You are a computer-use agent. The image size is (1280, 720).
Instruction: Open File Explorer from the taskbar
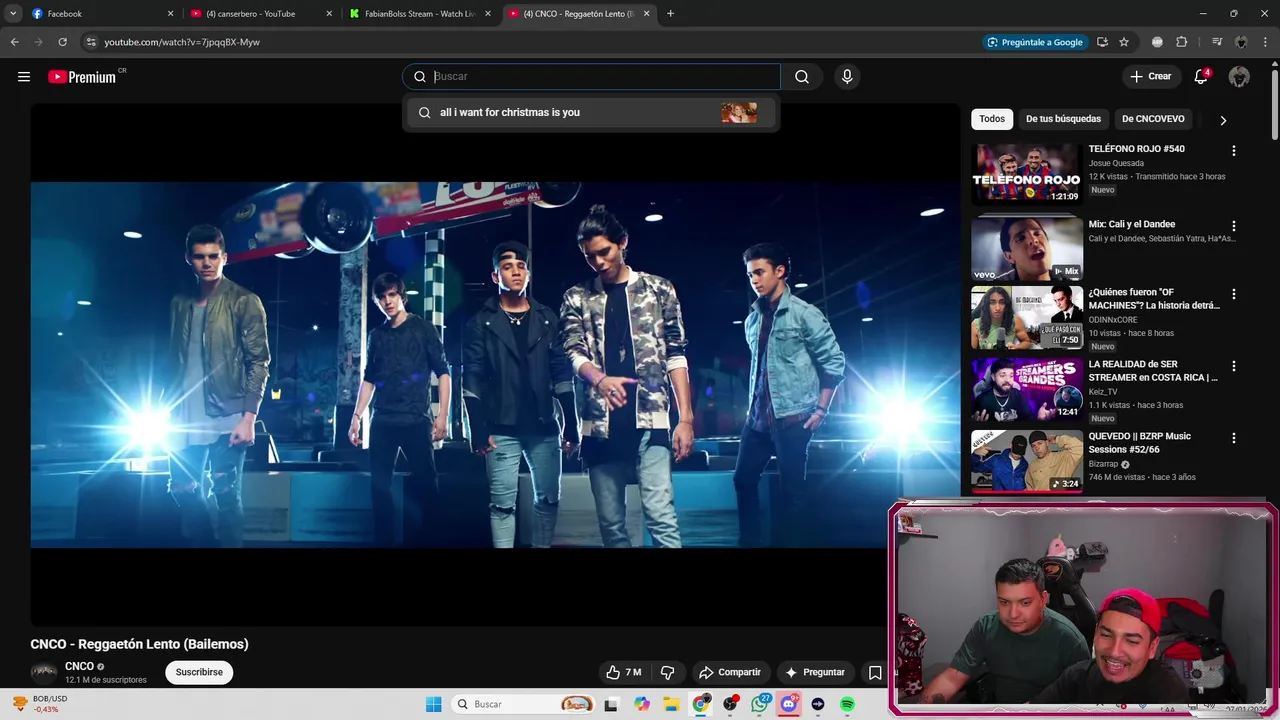671,704
